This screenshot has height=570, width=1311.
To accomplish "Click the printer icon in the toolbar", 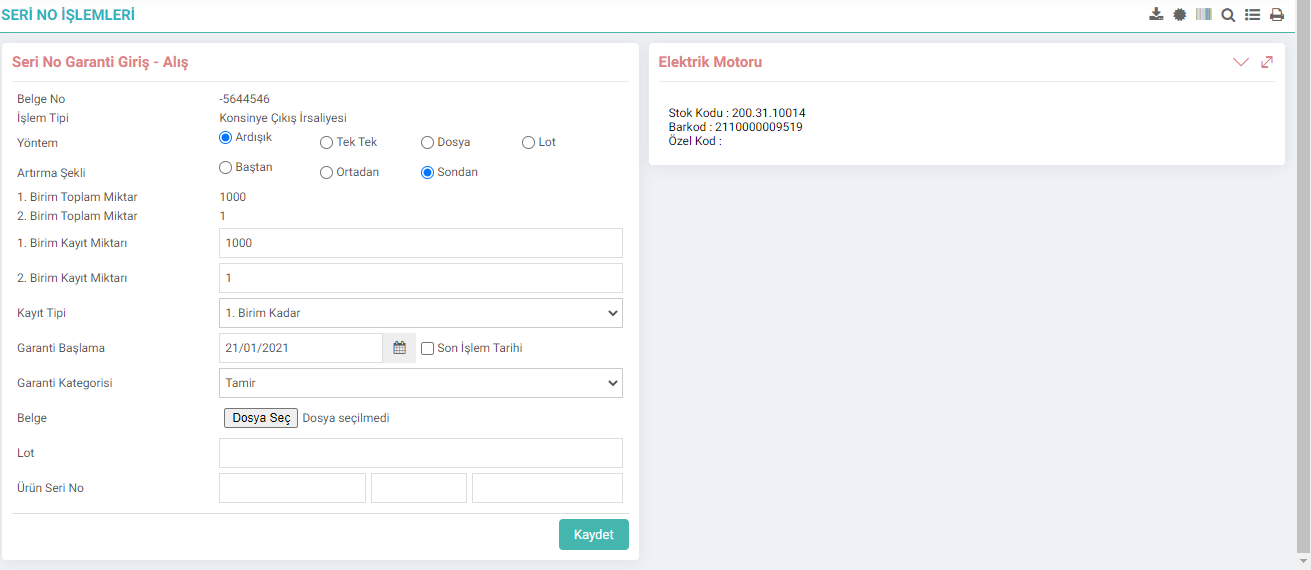I will 1277,14.
